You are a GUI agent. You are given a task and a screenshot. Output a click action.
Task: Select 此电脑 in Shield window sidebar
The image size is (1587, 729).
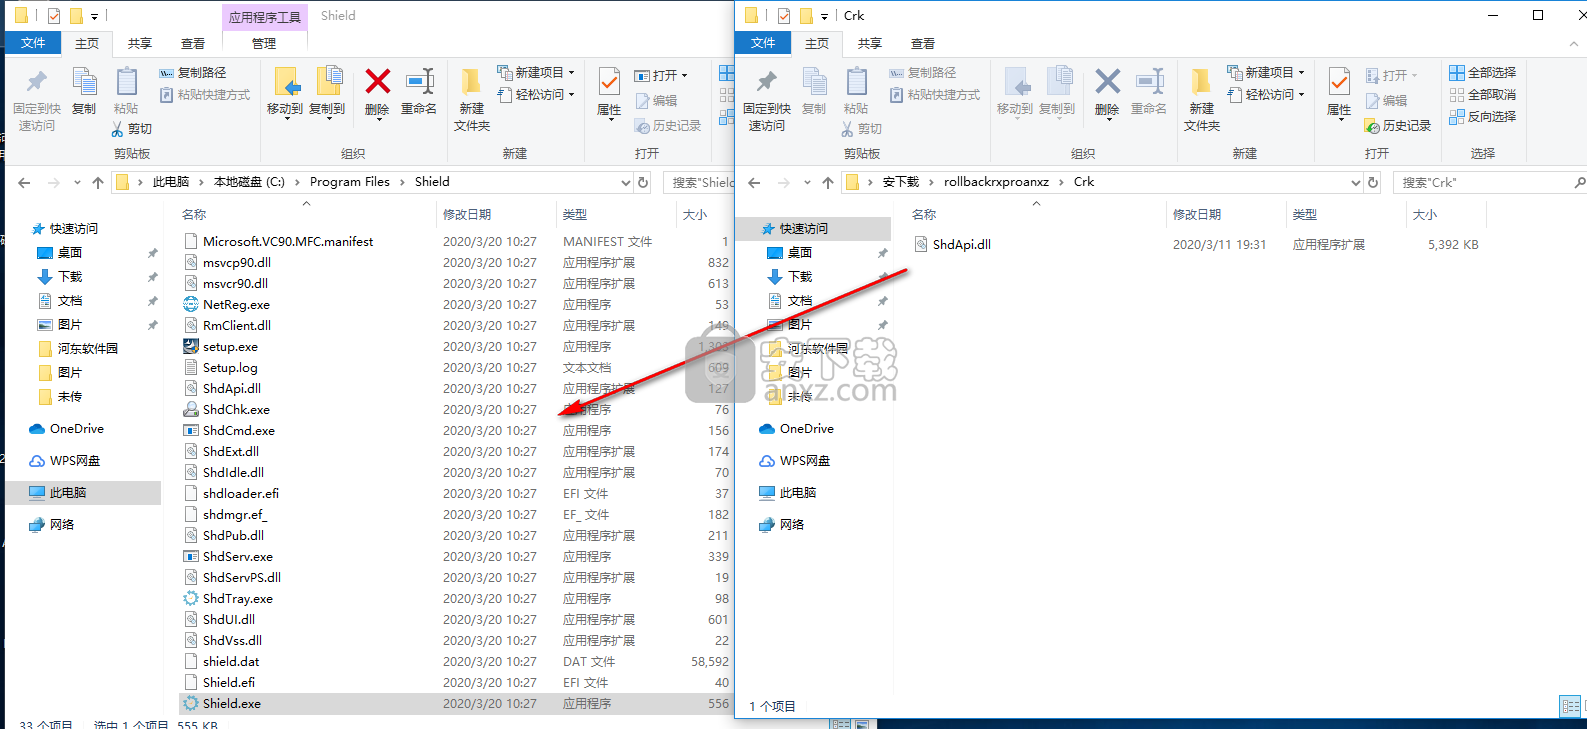click(x=68, y=493)
